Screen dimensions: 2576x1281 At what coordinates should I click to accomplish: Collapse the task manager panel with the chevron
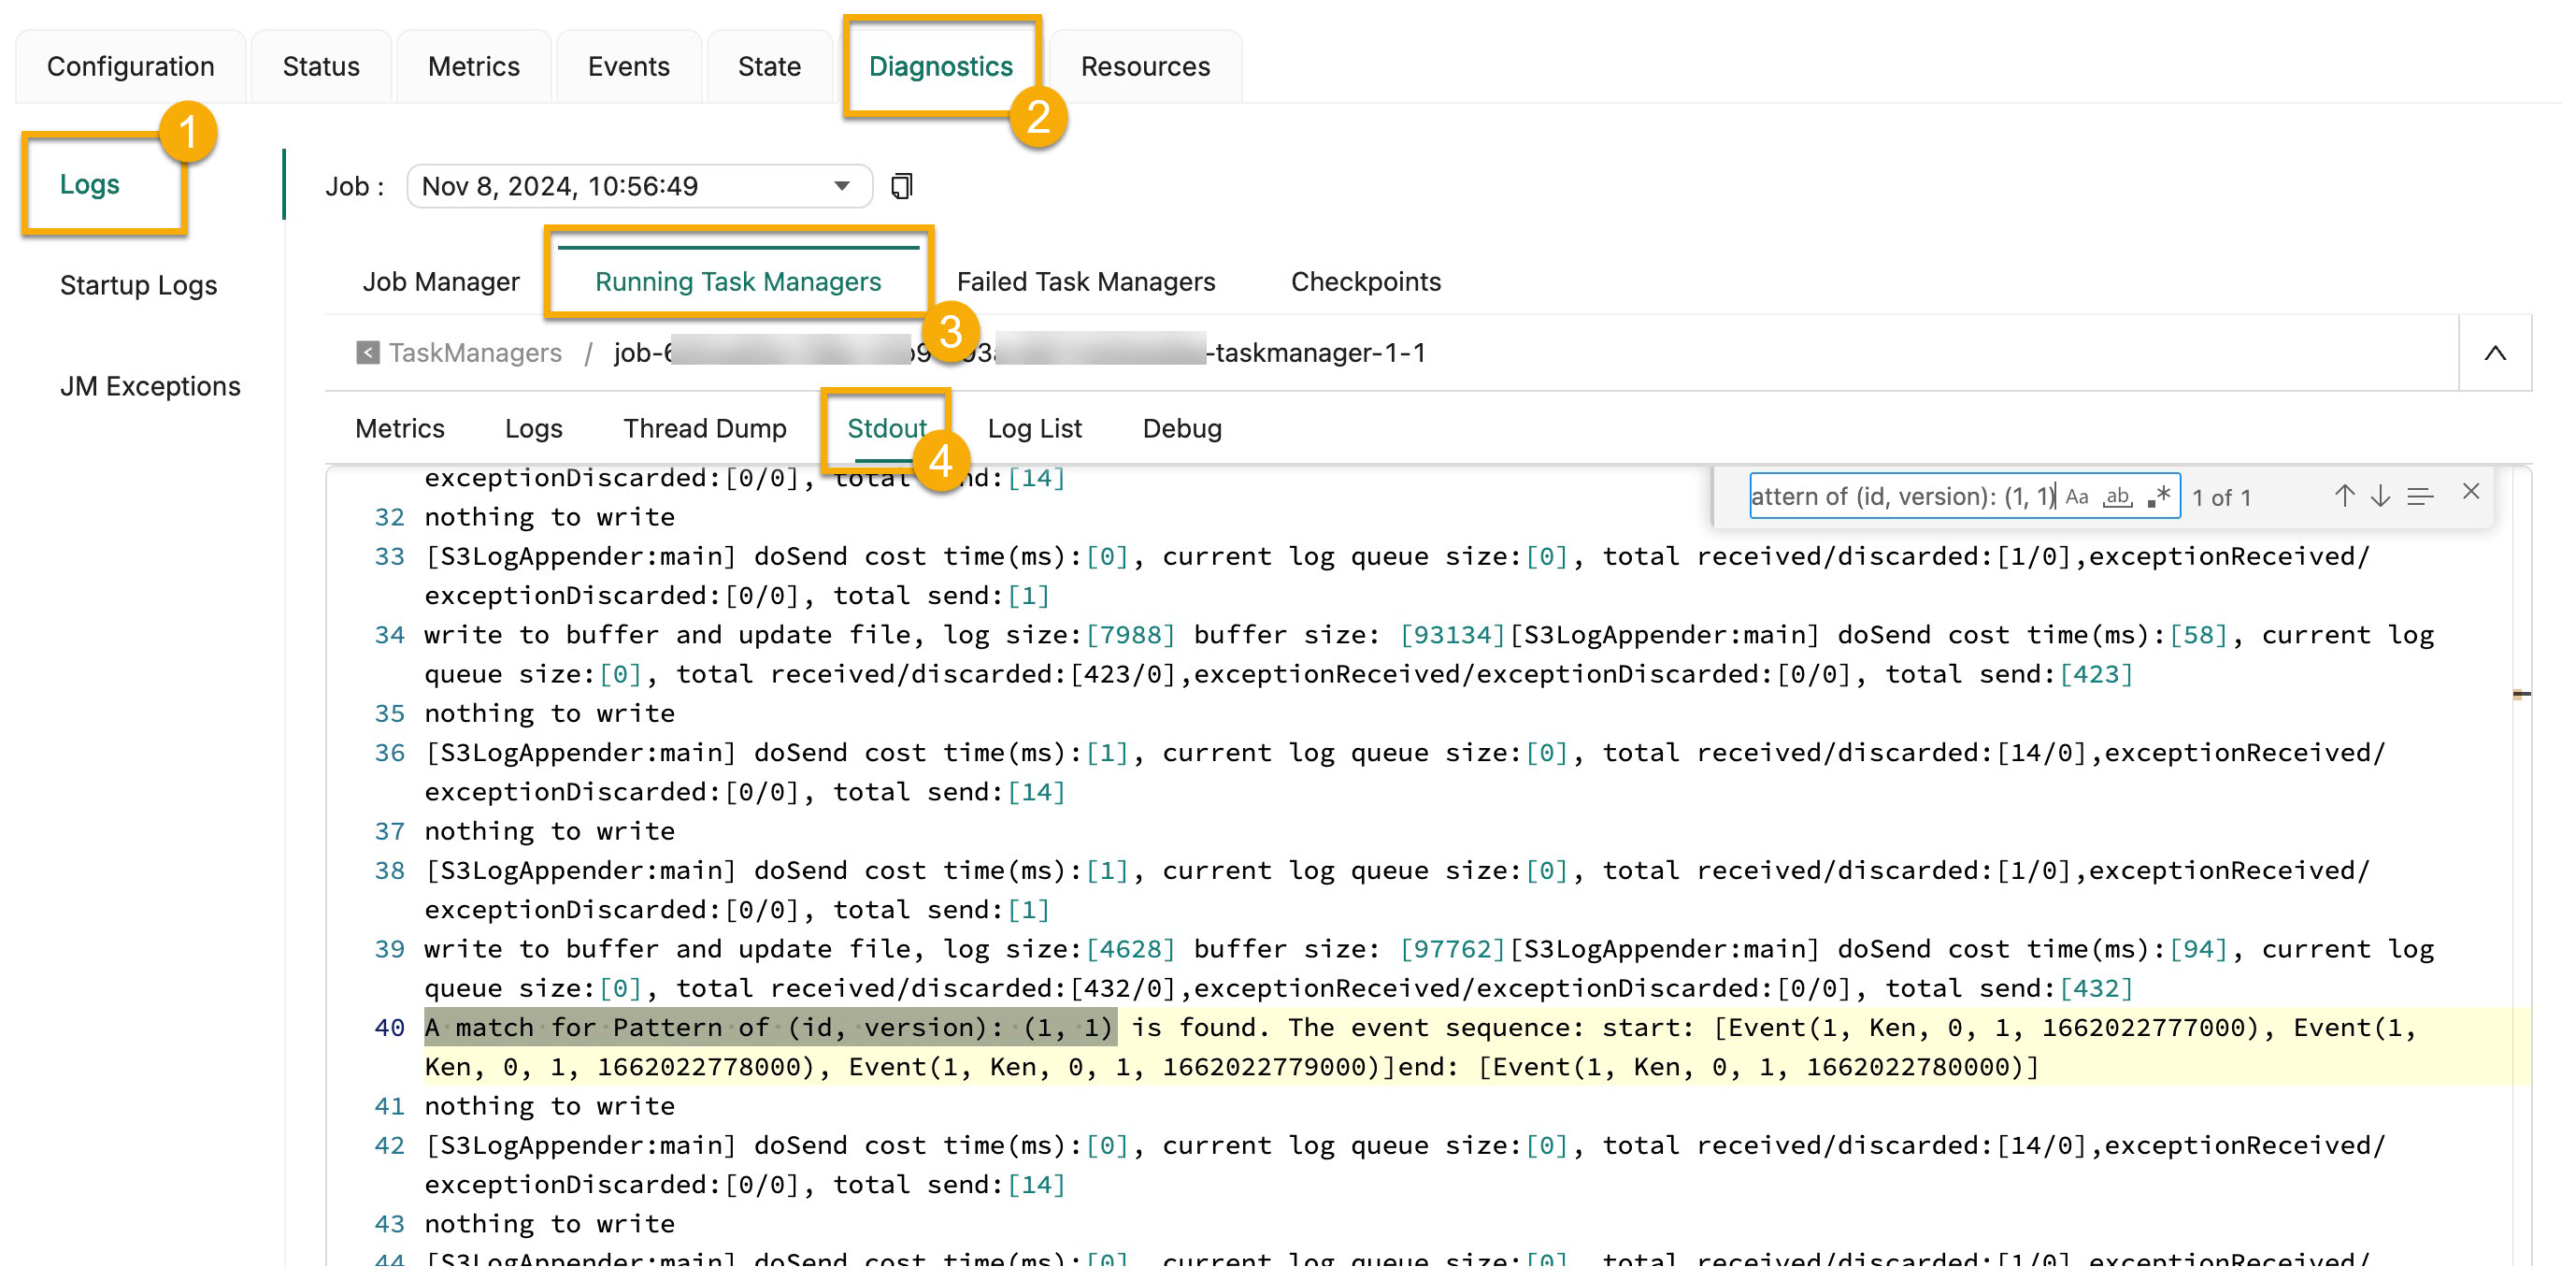coord(2495,352)
